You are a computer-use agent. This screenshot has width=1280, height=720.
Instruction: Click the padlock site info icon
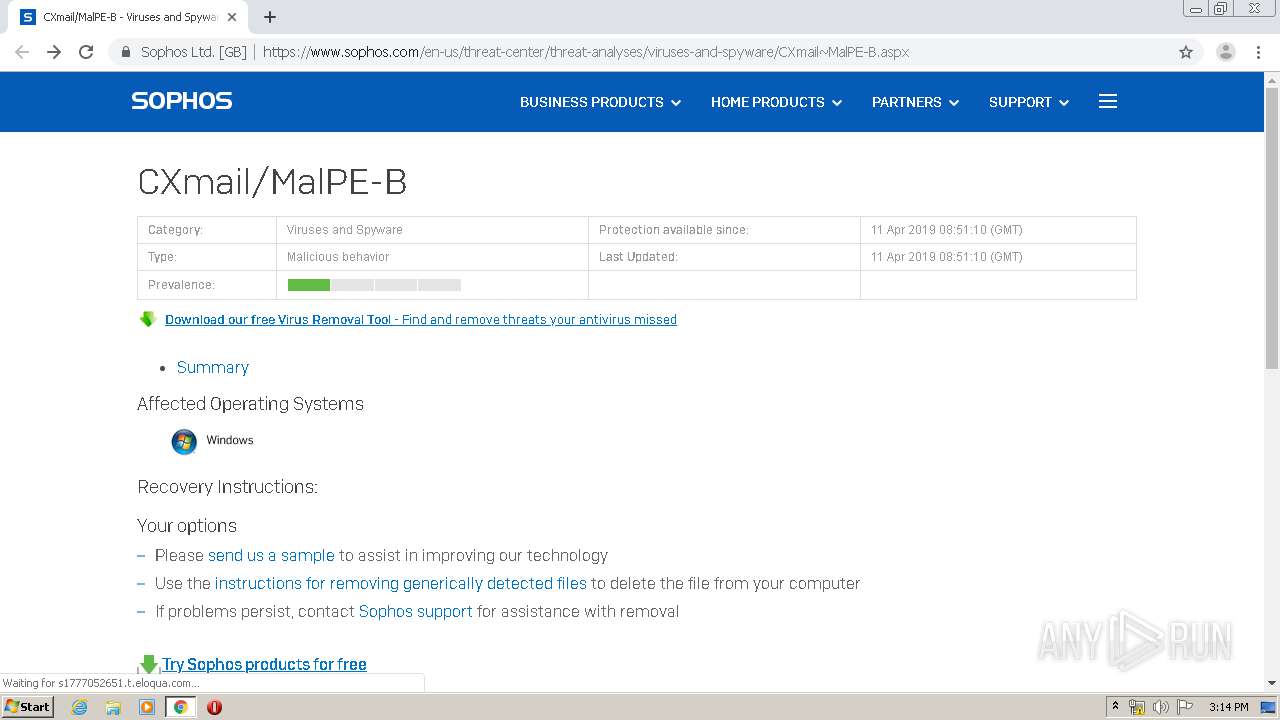coord(125,52)
